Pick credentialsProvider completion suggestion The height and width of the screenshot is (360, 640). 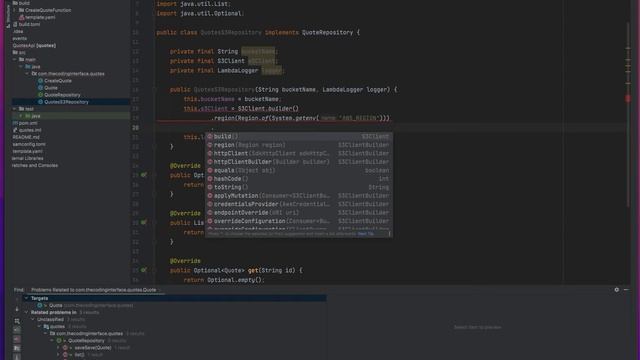[x=299, y=204]
